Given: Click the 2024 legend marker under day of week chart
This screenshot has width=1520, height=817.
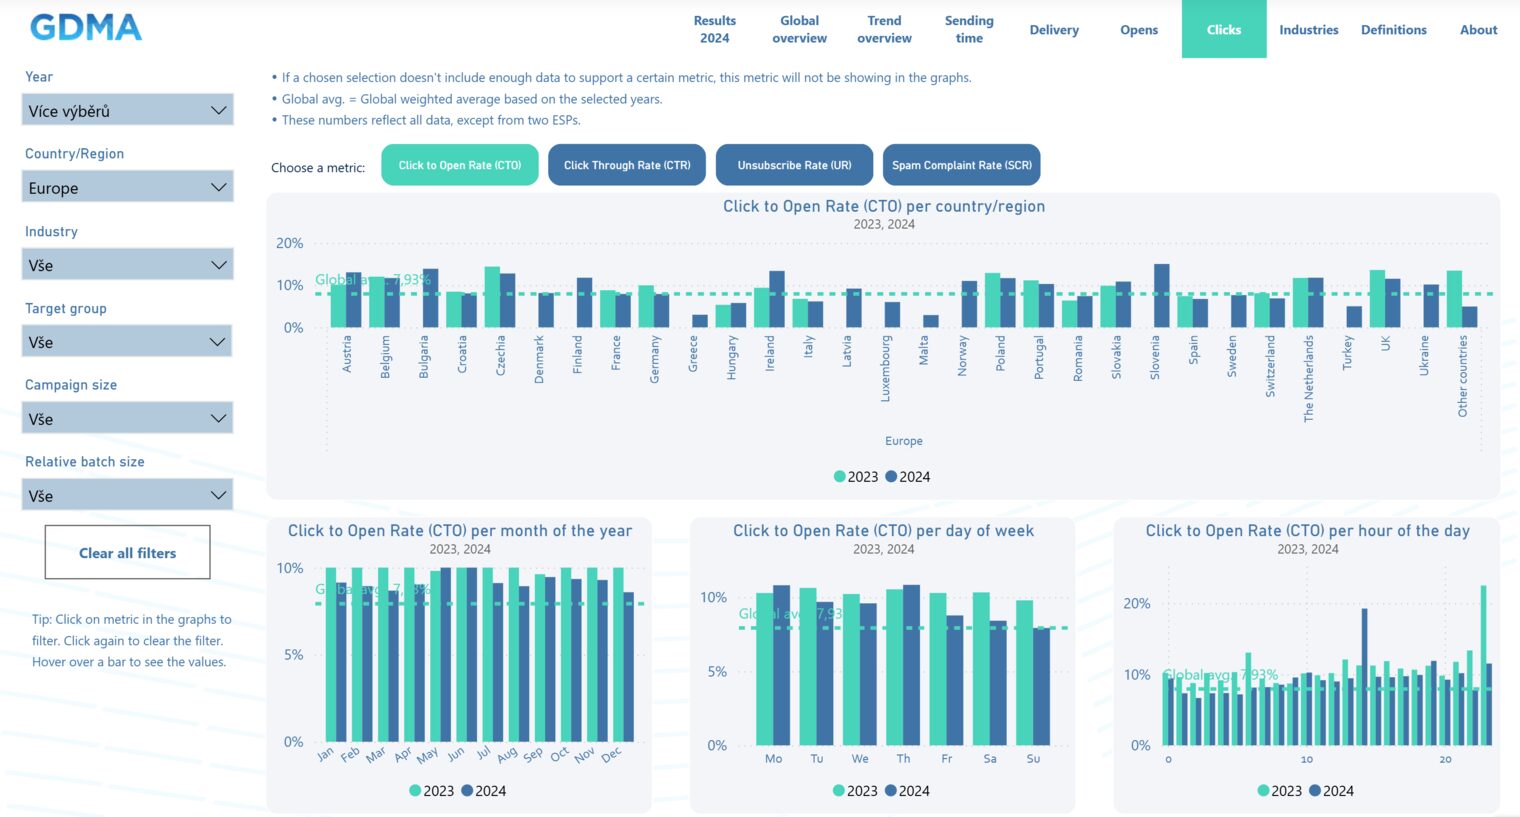Looking at the screenshot, I should click(891, 791).
